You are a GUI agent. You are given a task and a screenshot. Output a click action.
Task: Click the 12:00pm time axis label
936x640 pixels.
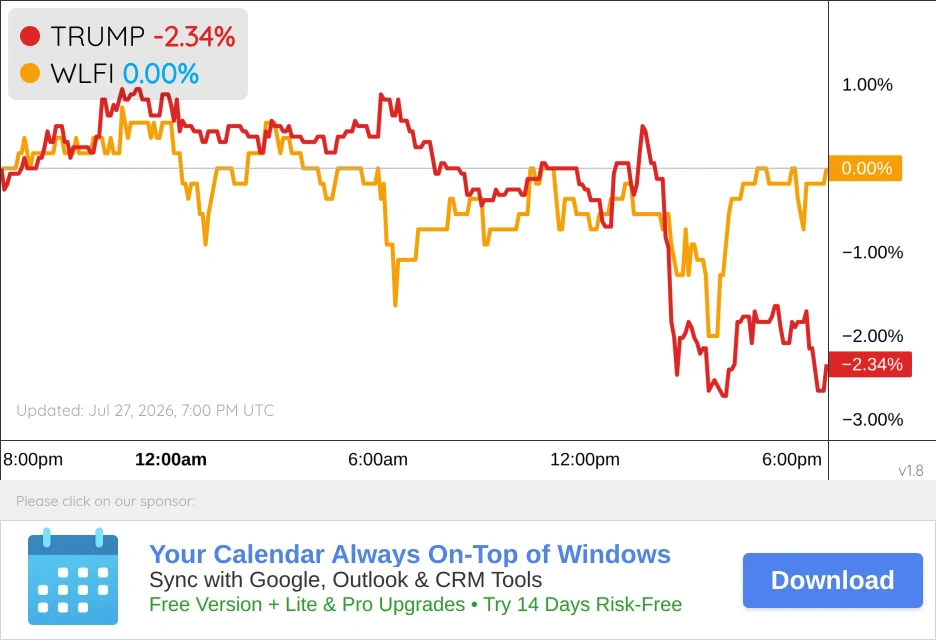[585, 459]
